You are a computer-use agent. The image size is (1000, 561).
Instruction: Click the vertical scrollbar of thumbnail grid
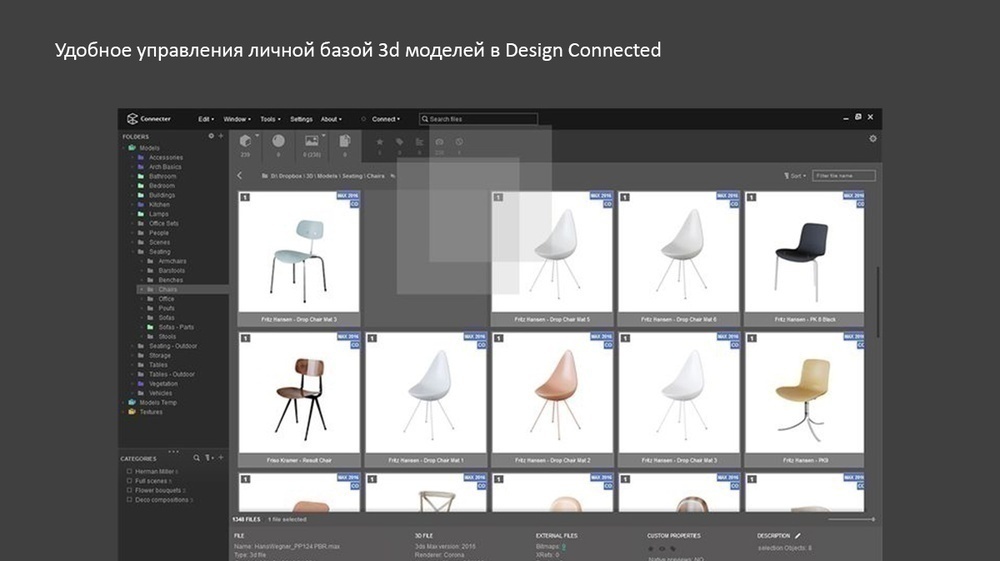(x=878, y=302)
